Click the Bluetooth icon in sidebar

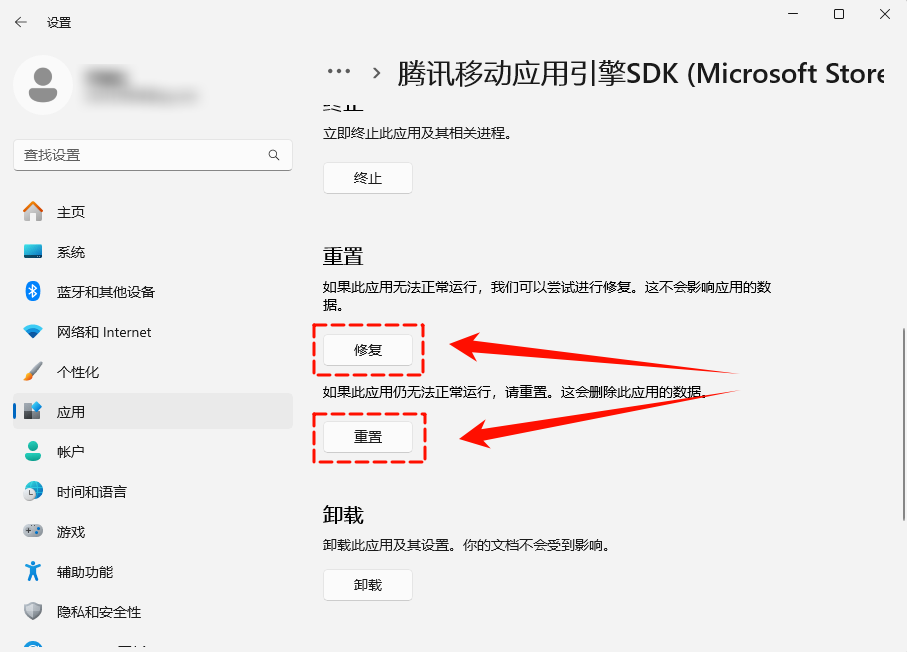point(33,291)
